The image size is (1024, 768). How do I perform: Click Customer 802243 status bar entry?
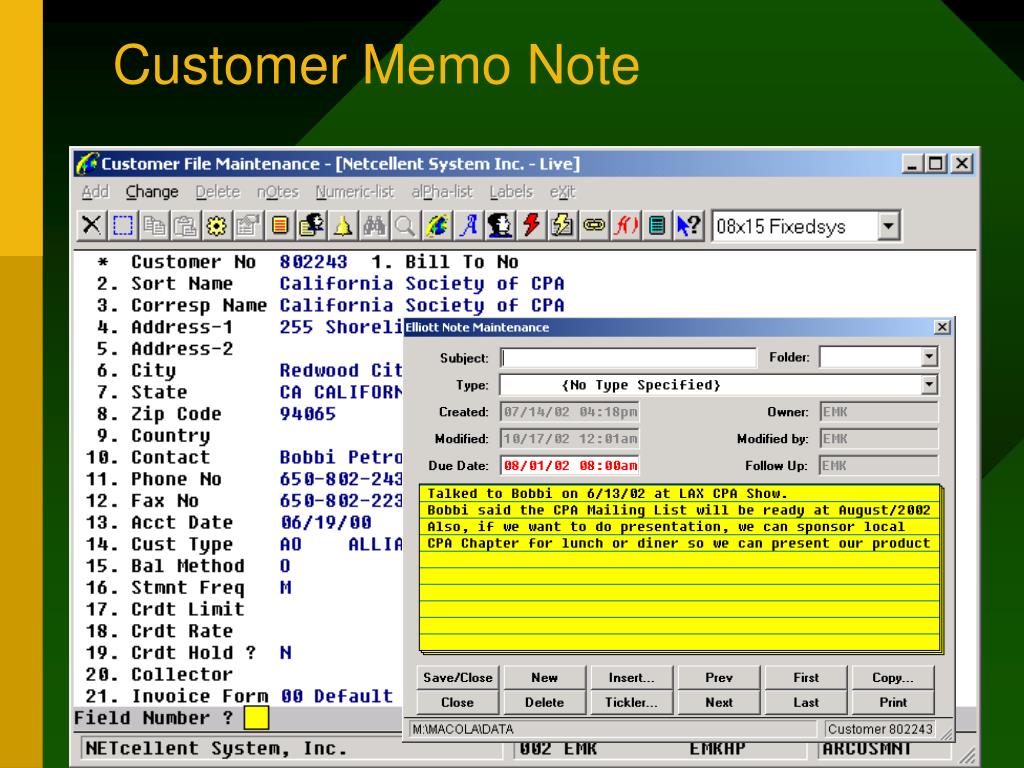pos(880,729)
